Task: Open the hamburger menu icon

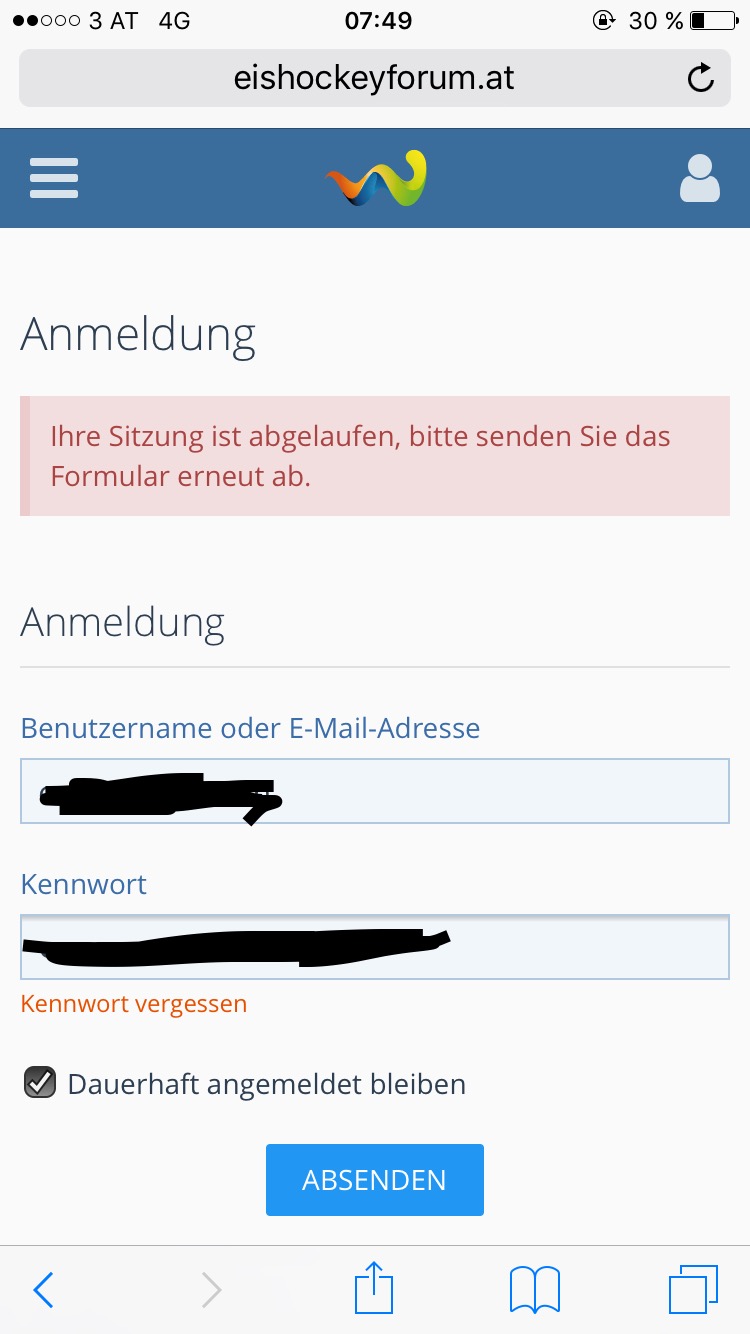Action: point(54,179)
